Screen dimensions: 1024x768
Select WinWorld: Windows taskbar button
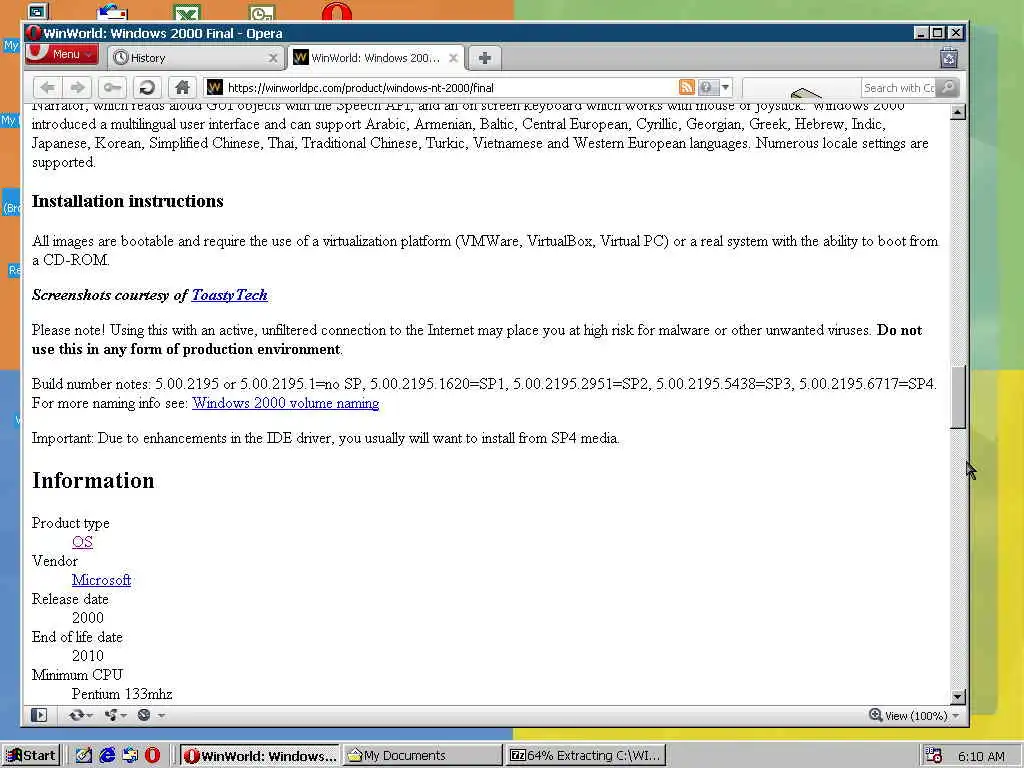(259, 756)
